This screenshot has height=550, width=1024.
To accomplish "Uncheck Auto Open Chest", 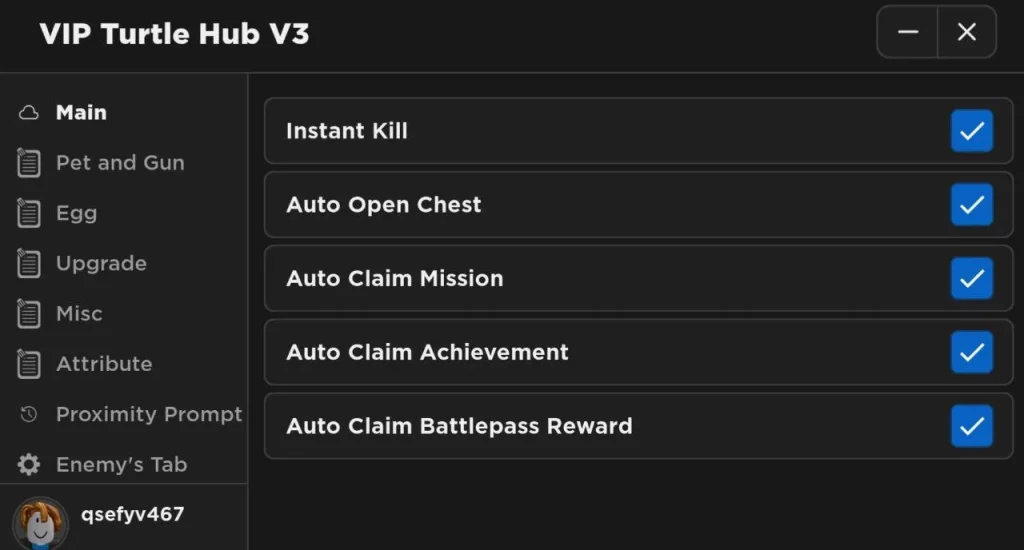I will click(971, 205).
